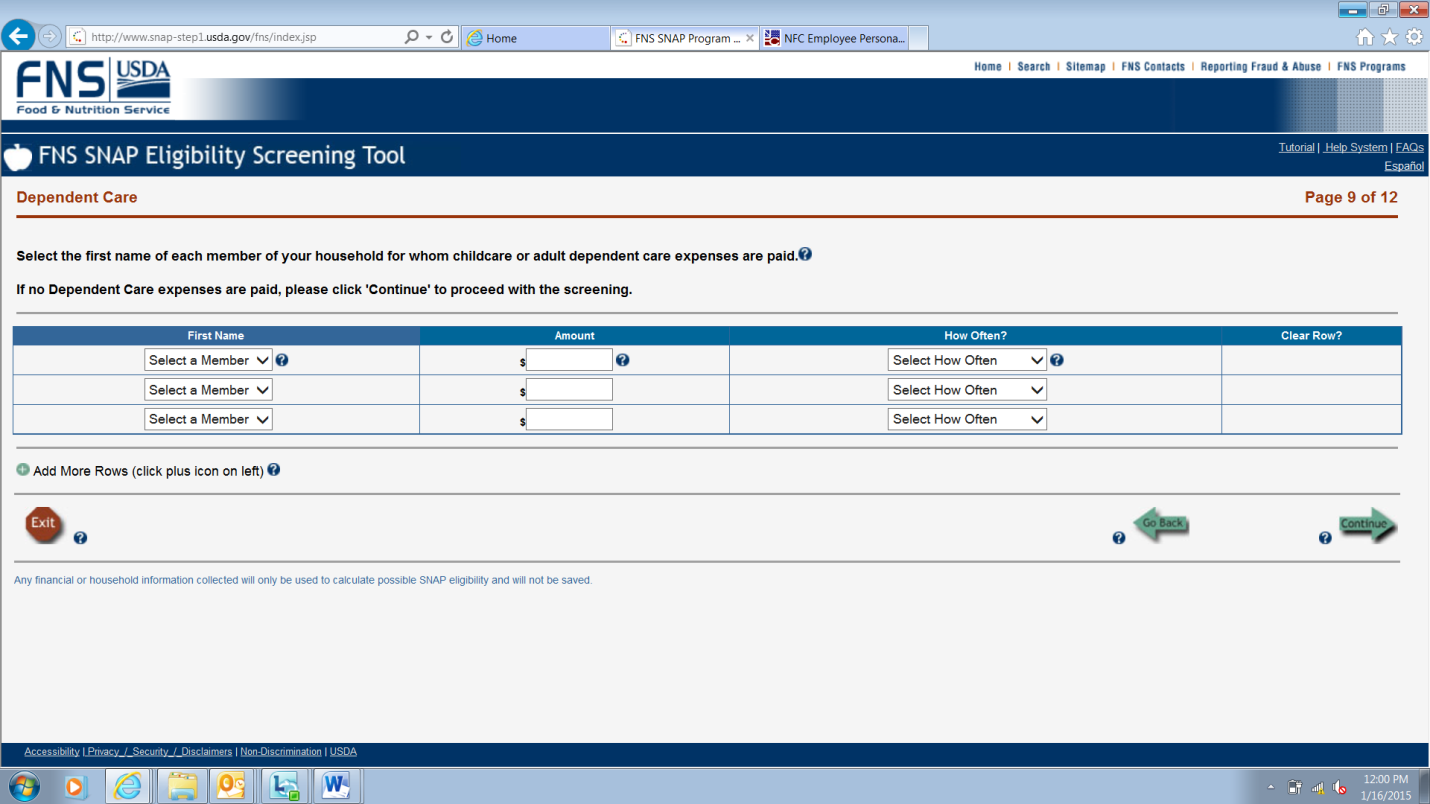The width and height of the screenshot is (1430, 804).
Task: Open File Explorer folder icon in taskbar
Action: [182, 786]
